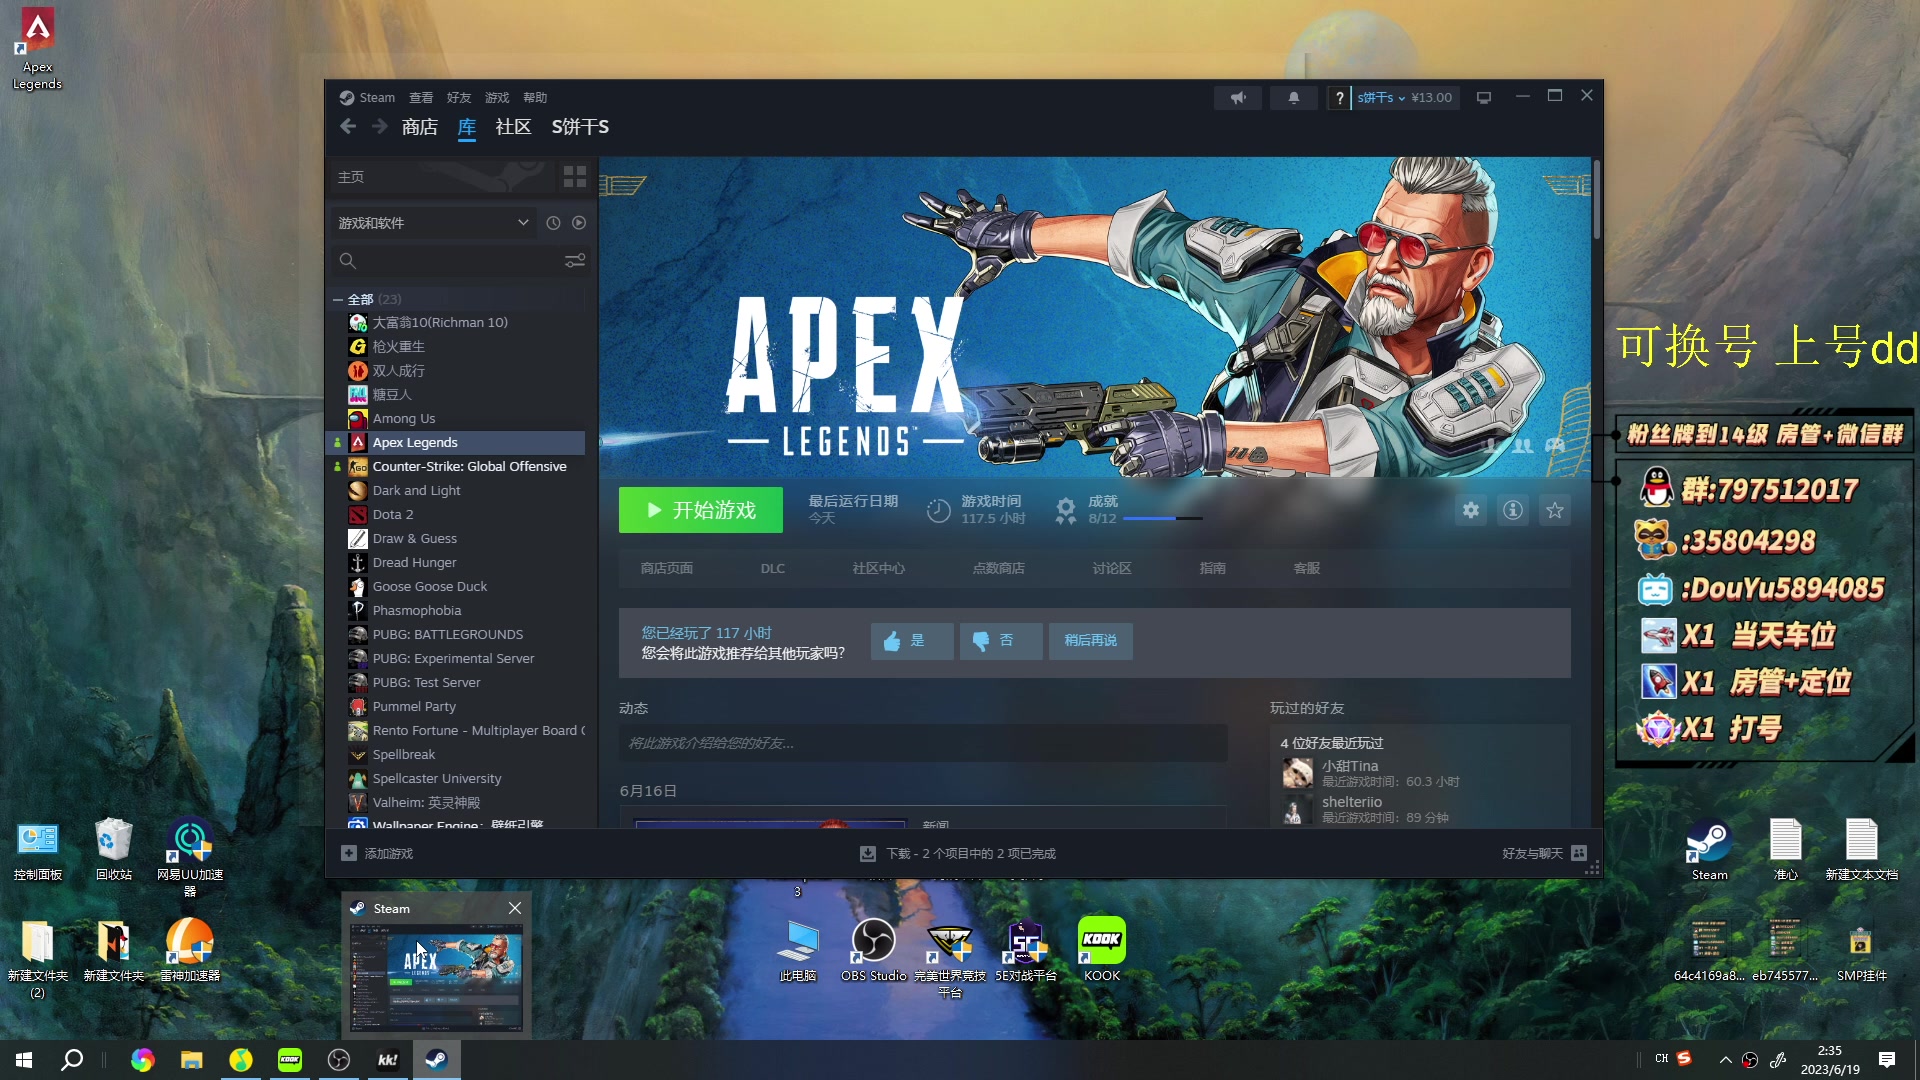Show Apex Legends game info icon
The image size is (1920, 1080).
click(1513, 510)
